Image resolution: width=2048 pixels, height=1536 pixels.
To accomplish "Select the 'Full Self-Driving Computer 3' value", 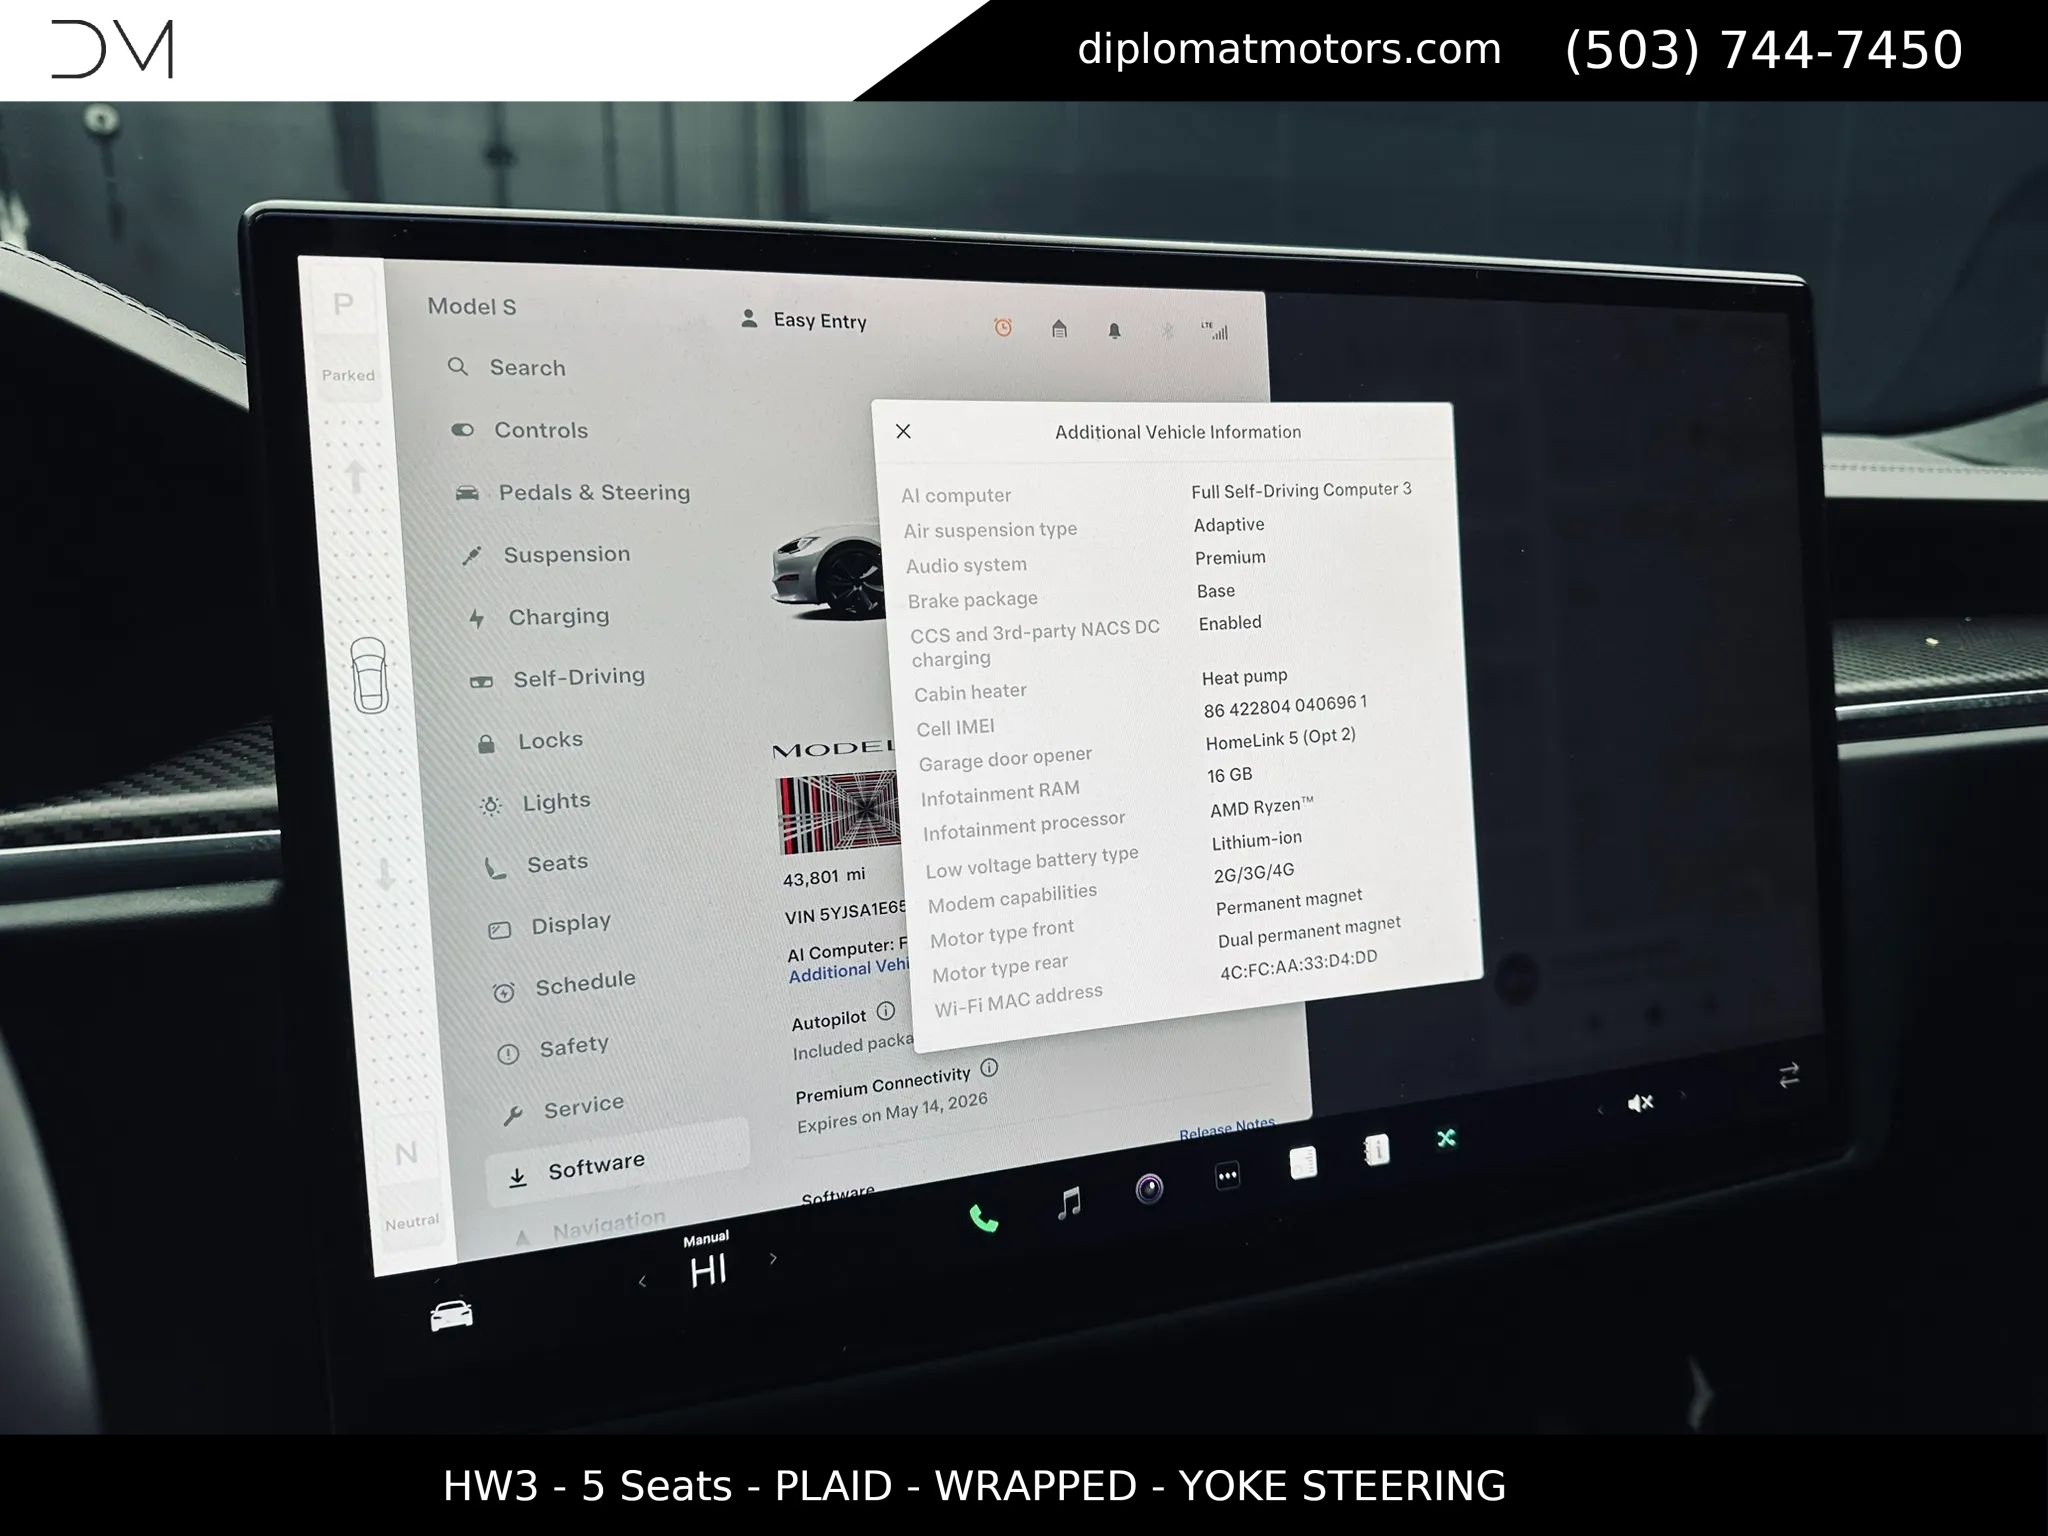I will click(x=1301, y=490).
